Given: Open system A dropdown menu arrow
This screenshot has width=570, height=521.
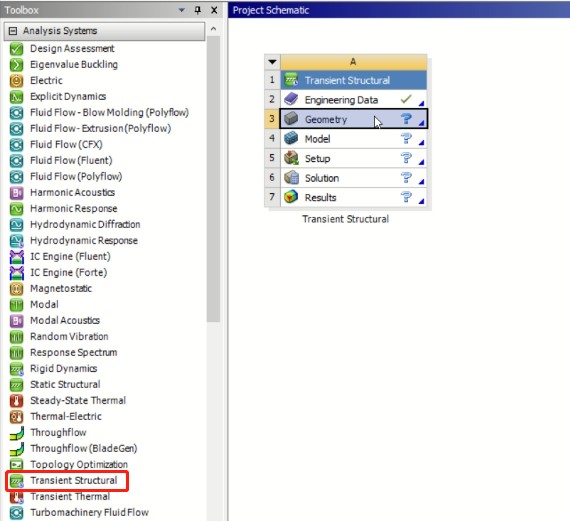Looking at the screenshot, I should tap(272, 62).
